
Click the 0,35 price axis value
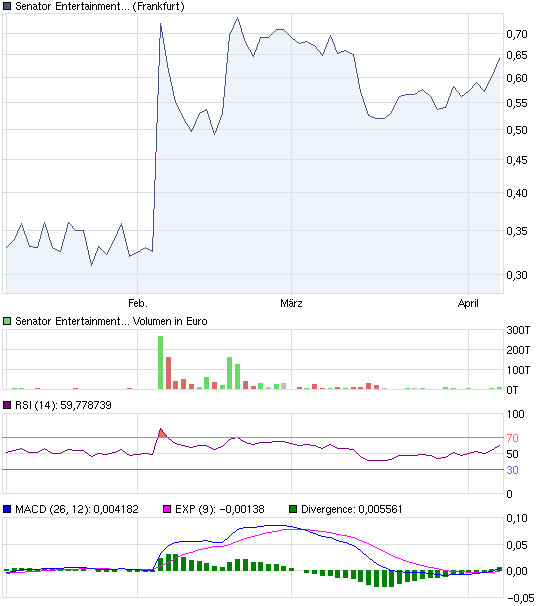517,231
